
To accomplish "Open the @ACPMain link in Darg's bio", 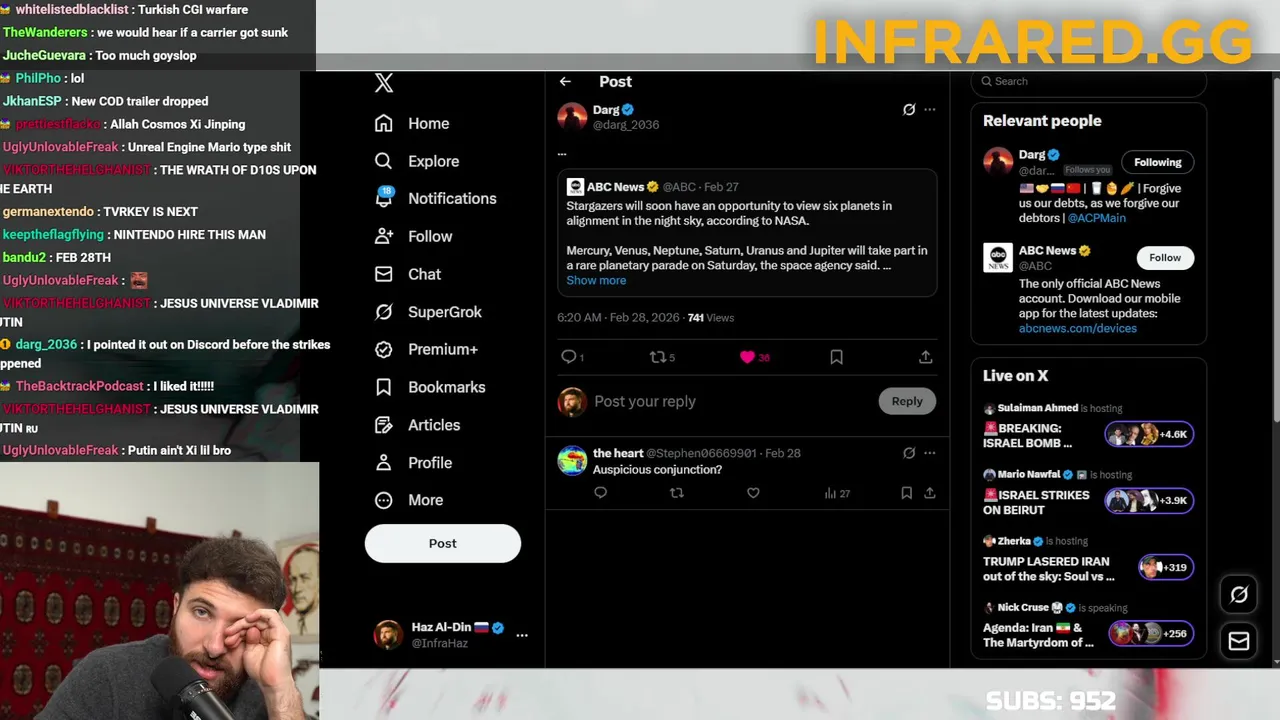I will (x=1096, y=217).
